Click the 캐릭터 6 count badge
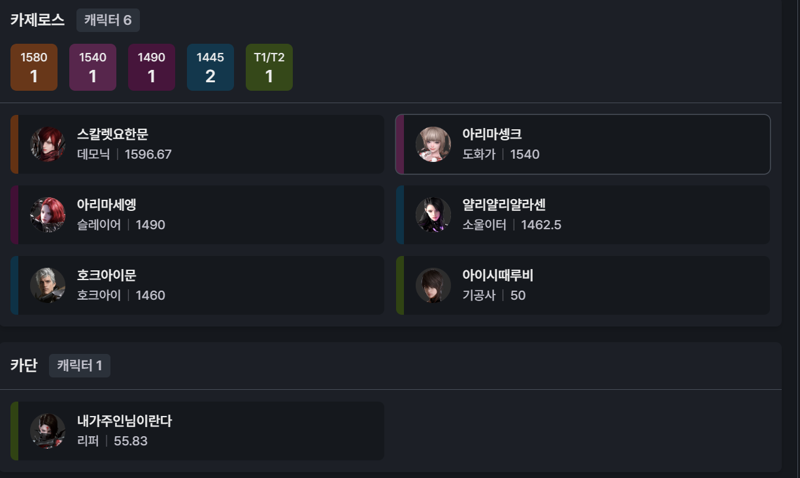The height and width of the screenshot is (478, 800). (x=108, y=20)
